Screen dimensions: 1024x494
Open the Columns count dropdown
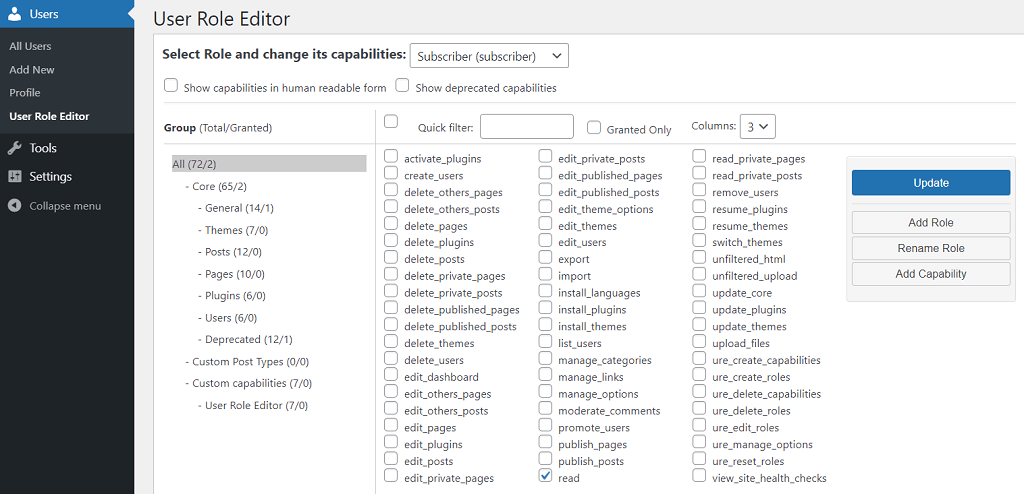[758, 127]
